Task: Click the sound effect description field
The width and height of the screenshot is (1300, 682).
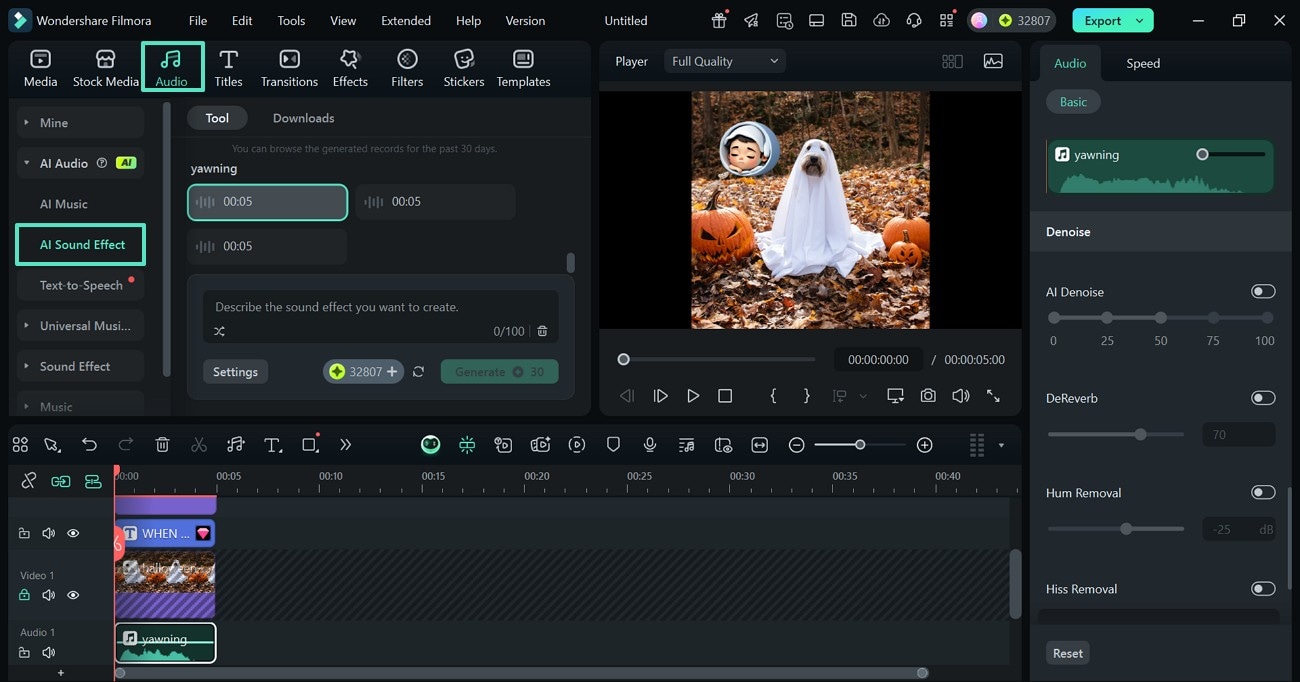Action: (x=380, y=307)
